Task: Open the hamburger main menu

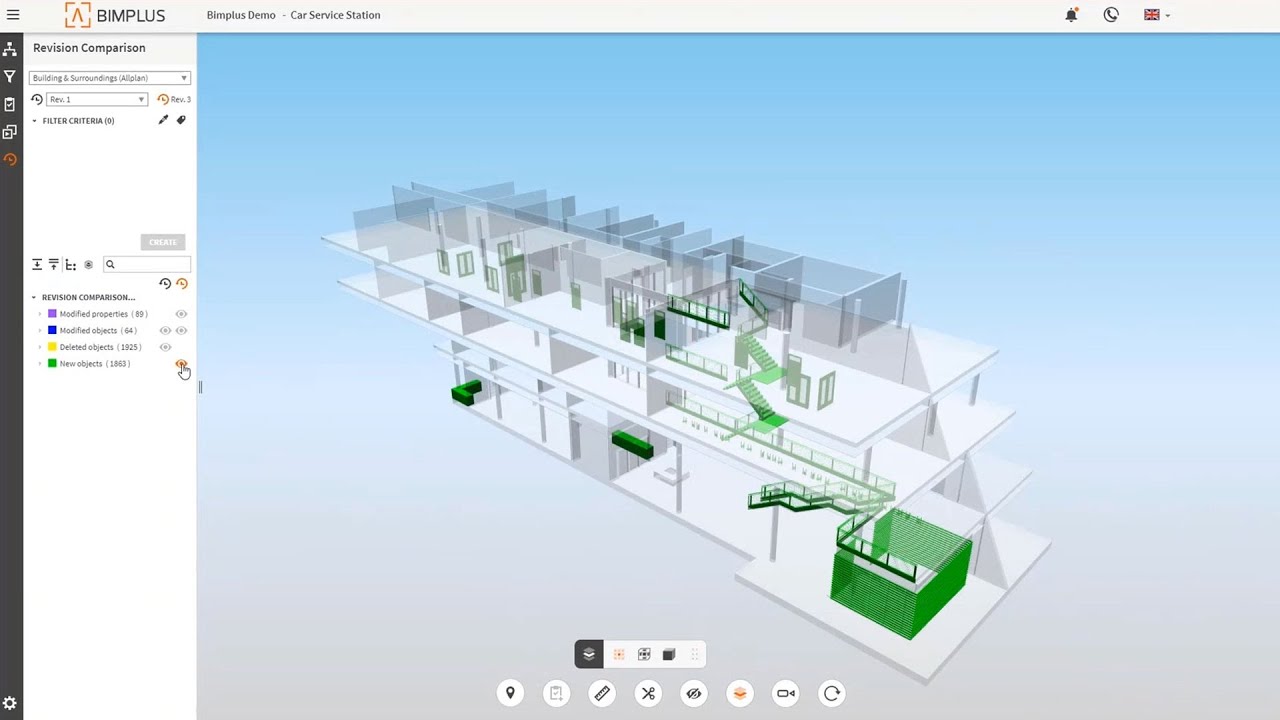Action: coord(13,15)
